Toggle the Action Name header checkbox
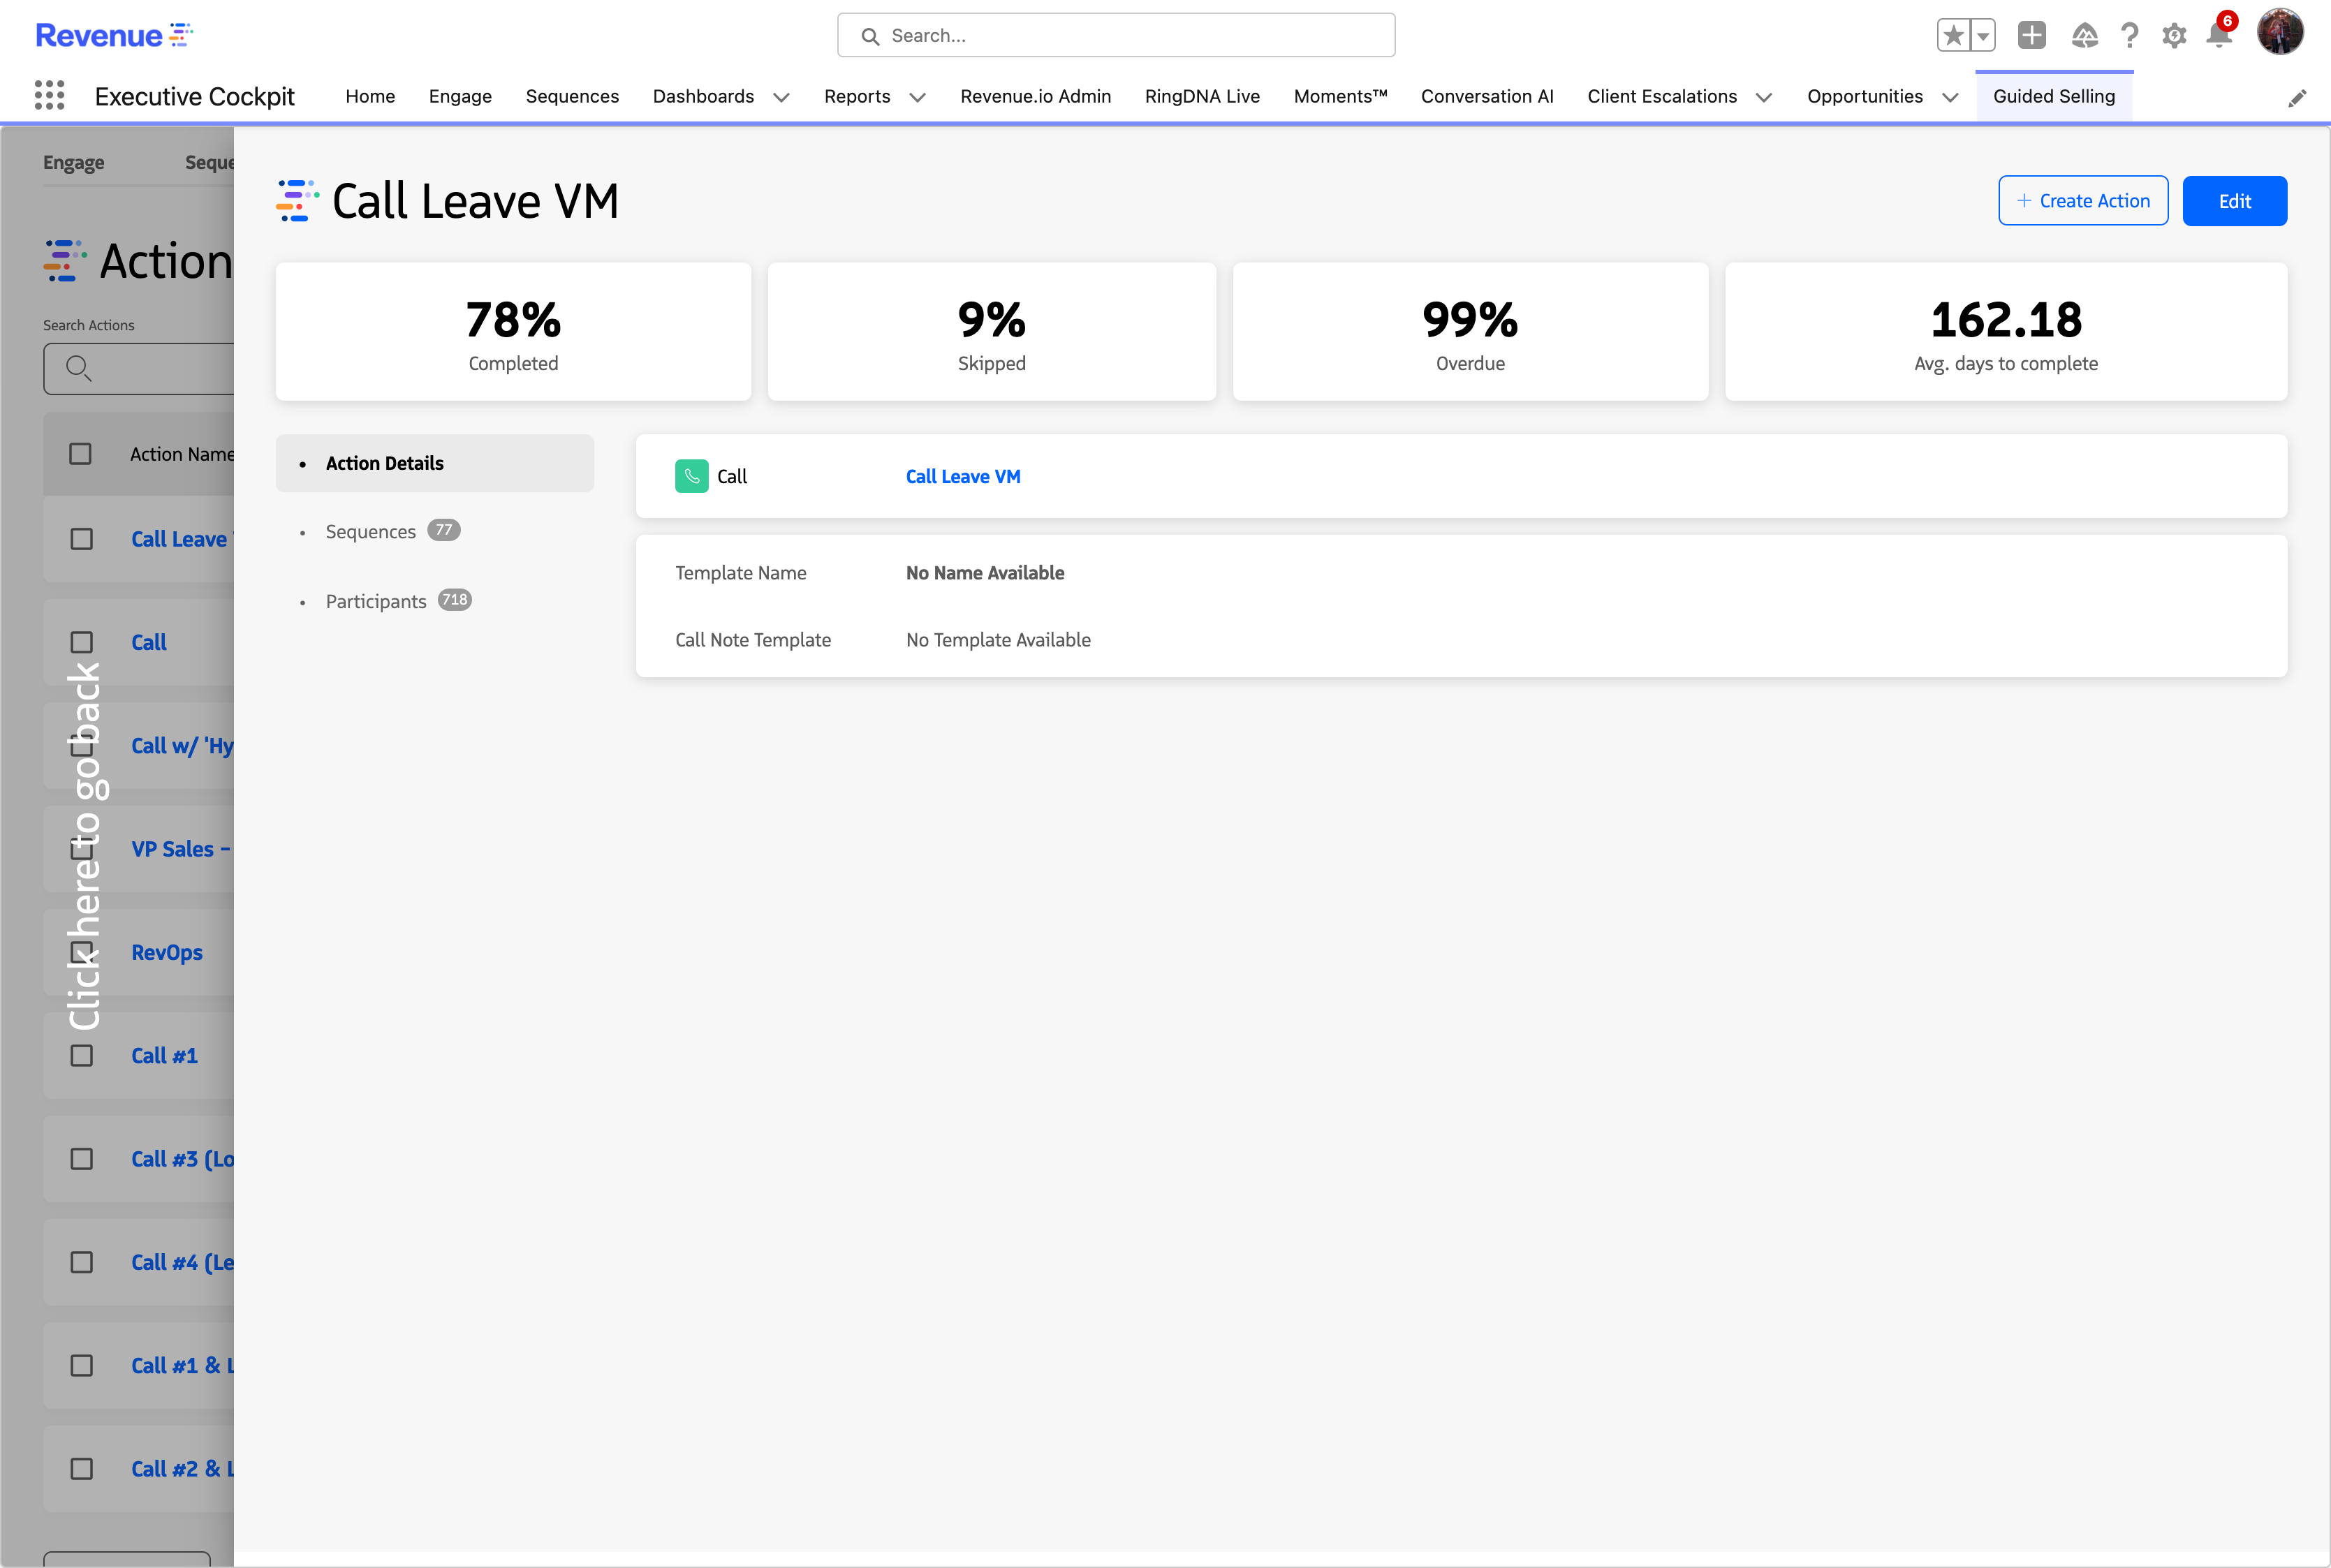The width and height of the screenshot is (2331, 1568). point(81,454)
